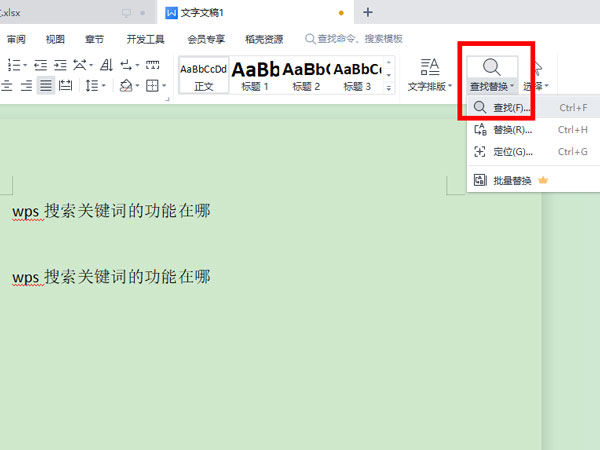Click the first line of document text
This screenshot has width=600, height=450.
click(111, 211)
